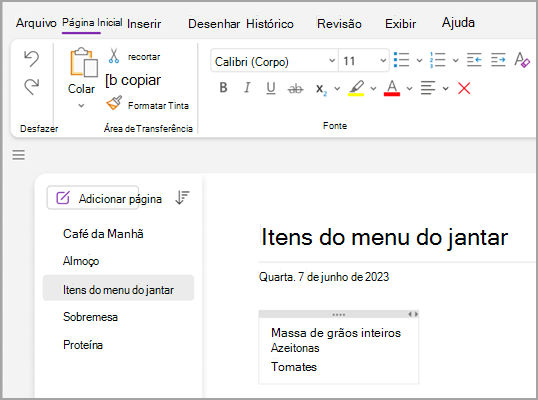Click the paragraph alignment icon
Image resolution: width=538 pixels, height=400 pixels.
[428, 88]
